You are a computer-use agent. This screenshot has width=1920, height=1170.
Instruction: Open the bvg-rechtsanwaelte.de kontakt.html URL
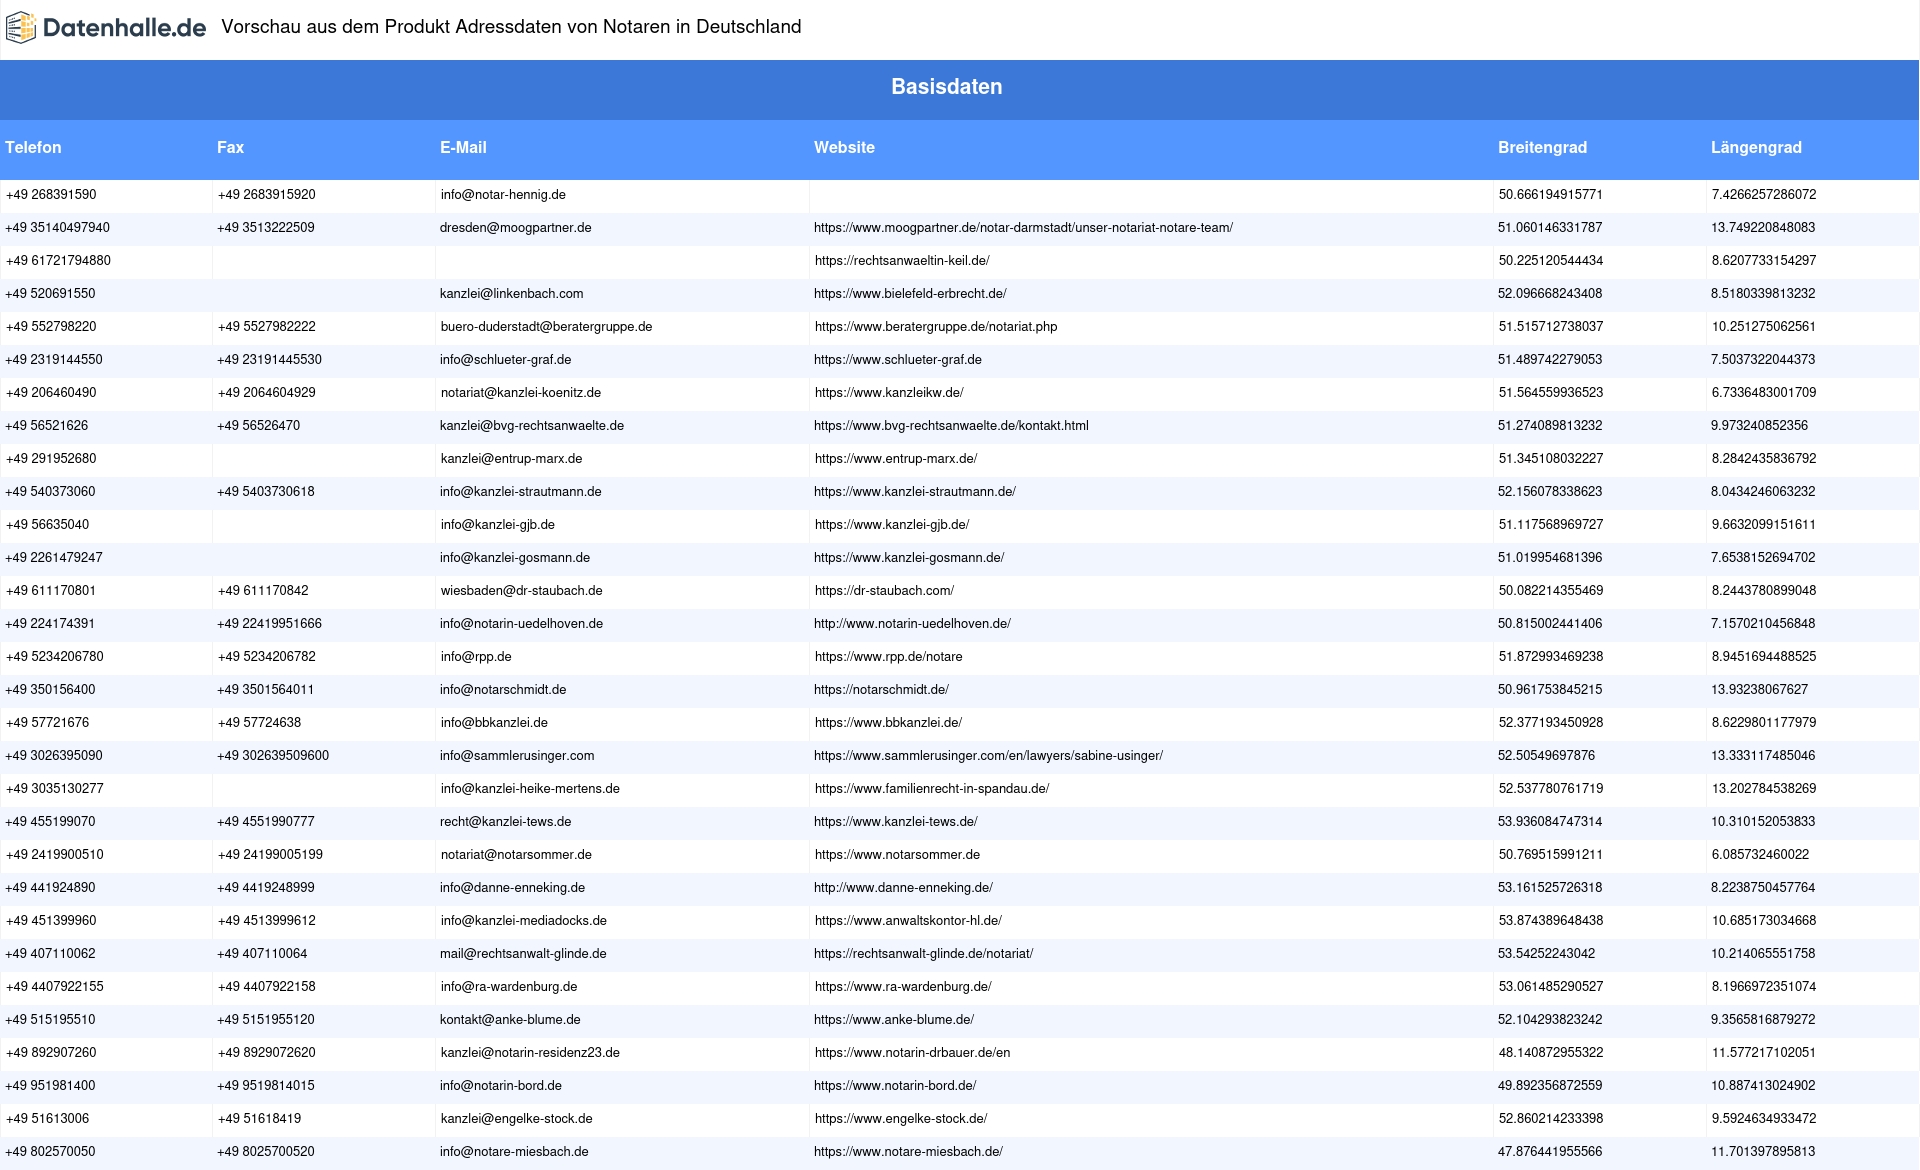point(951,426)
